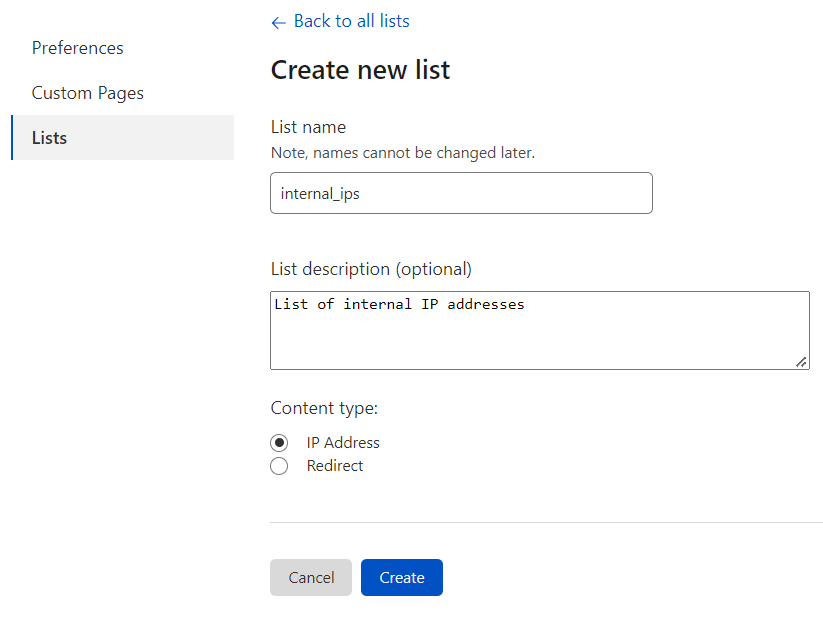Select the IP Address radio button
This screenshot has width=823, height=617.
pyautogui.click(x=279, y=442)
